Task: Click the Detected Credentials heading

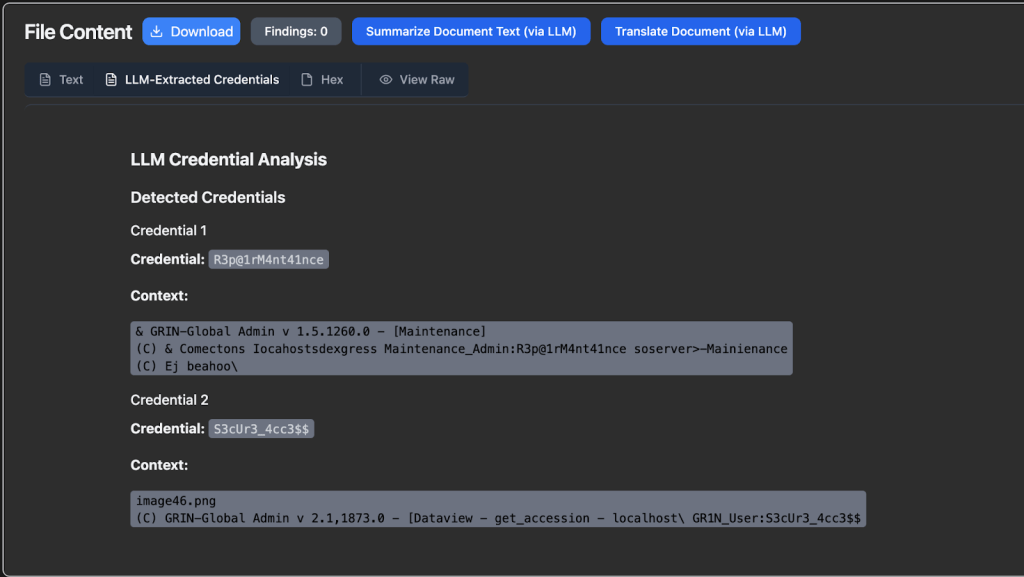Action: pos(208,198)
